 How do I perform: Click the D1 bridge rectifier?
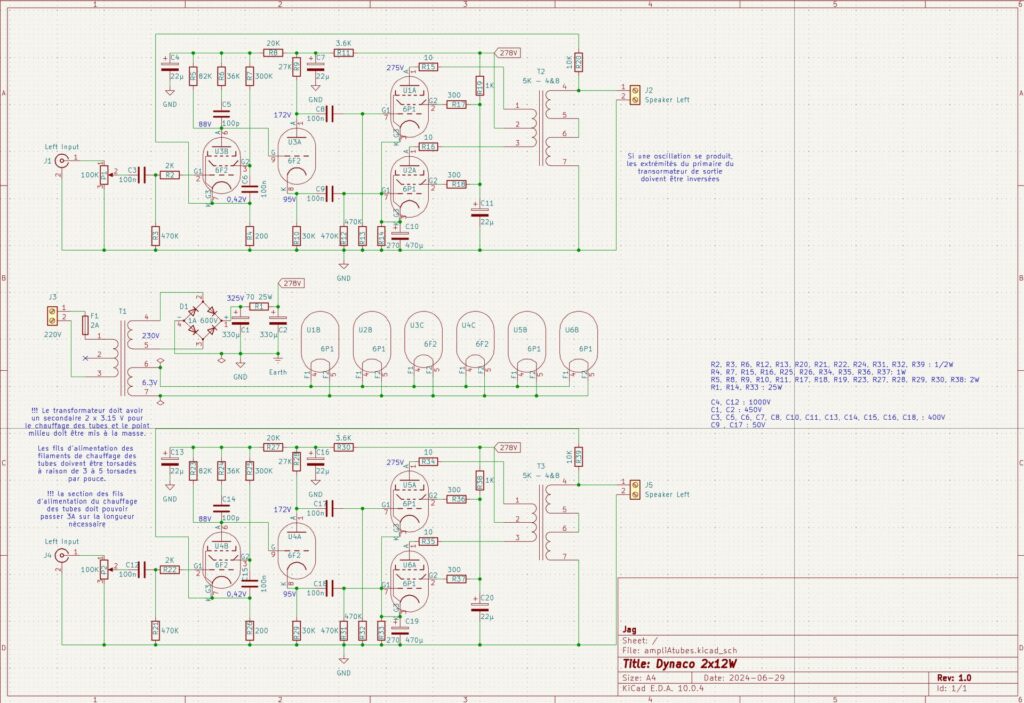tap(202, 319)
